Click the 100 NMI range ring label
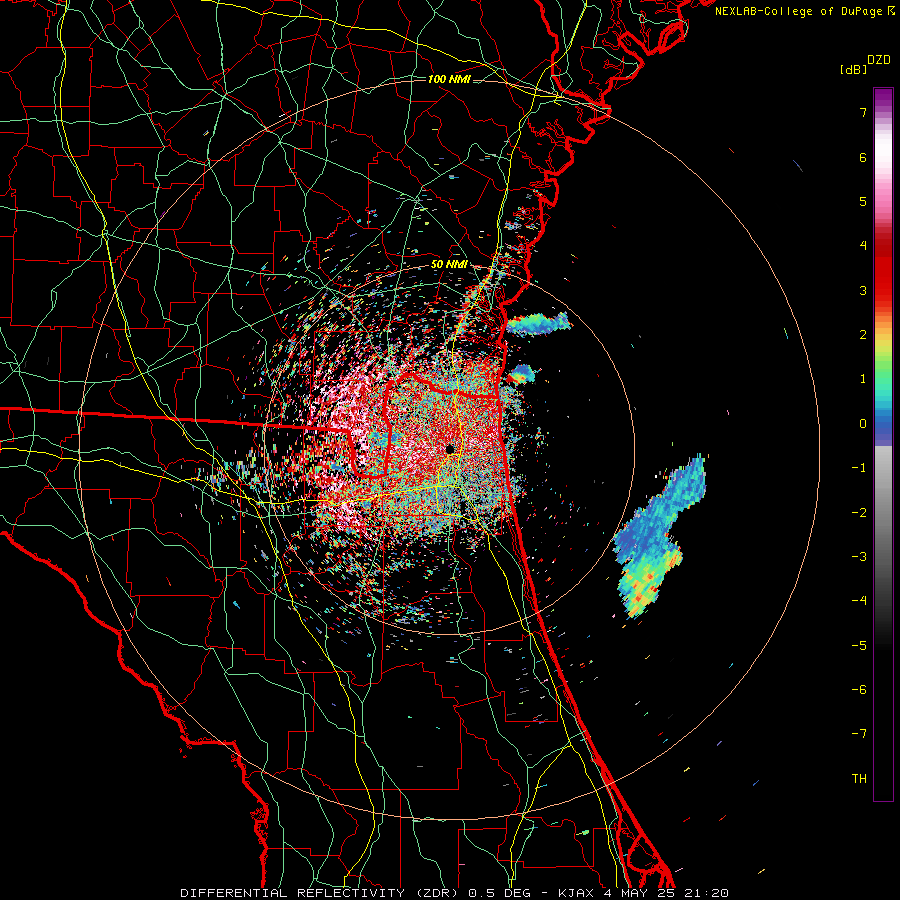900x900 pixels. [x=449, y=79]
